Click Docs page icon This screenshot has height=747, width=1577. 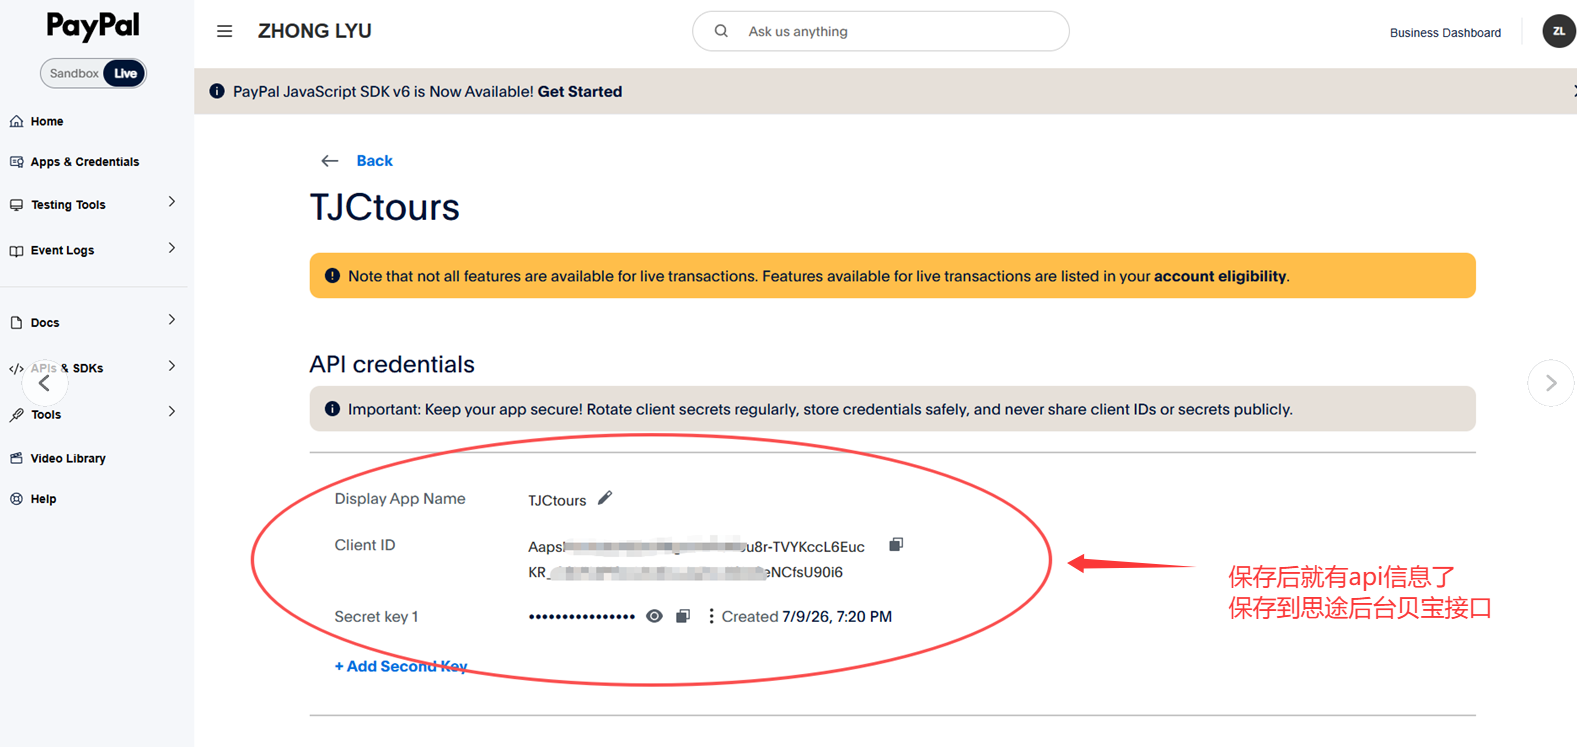point(16,323)
